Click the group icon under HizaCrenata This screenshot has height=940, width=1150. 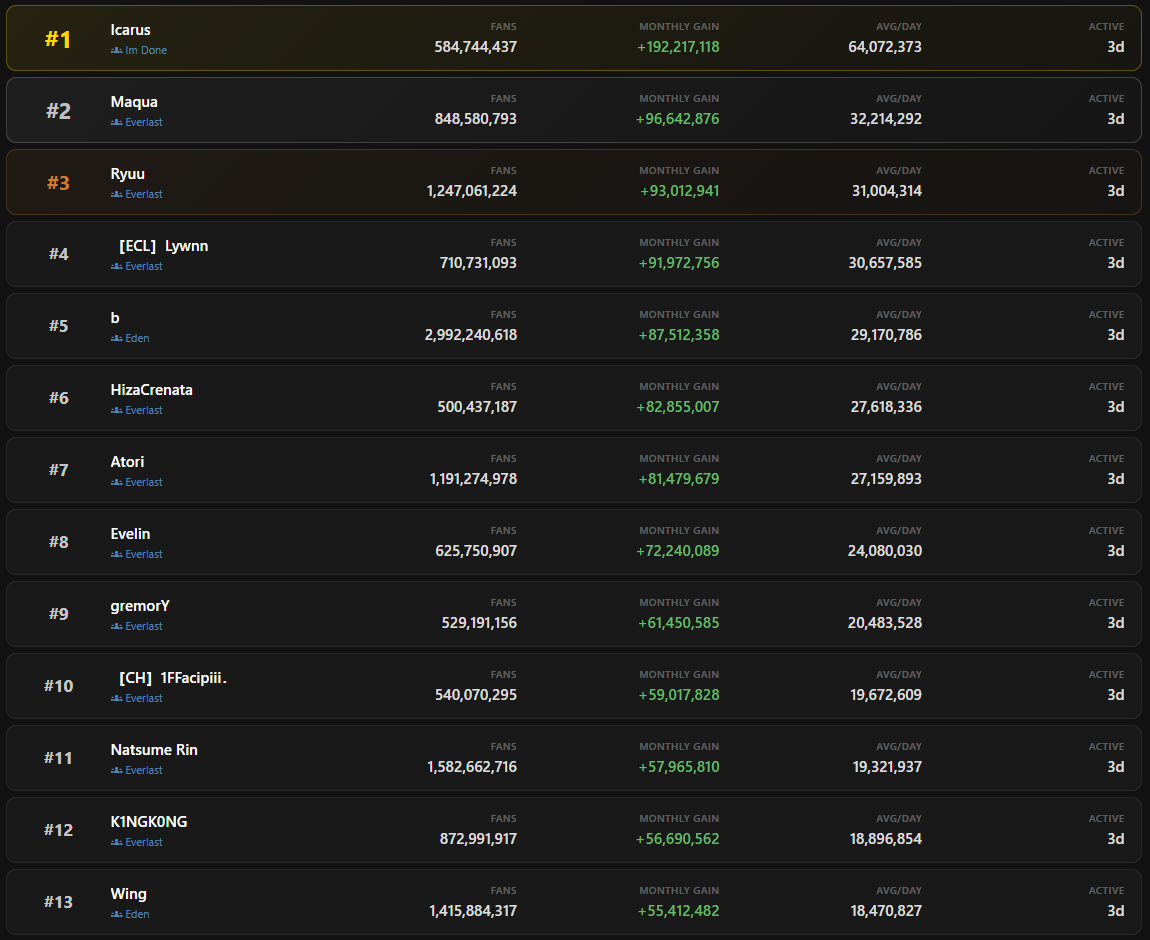coord(117,411)
